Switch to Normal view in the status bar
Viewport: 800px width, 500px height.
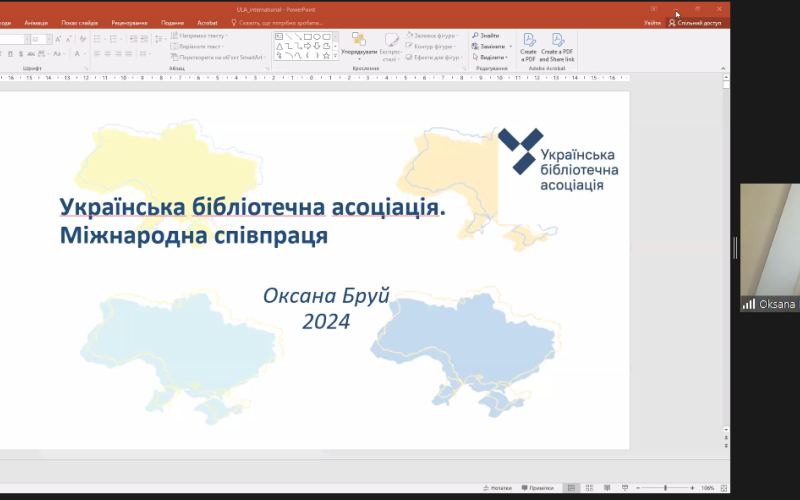tap(571, 488)
